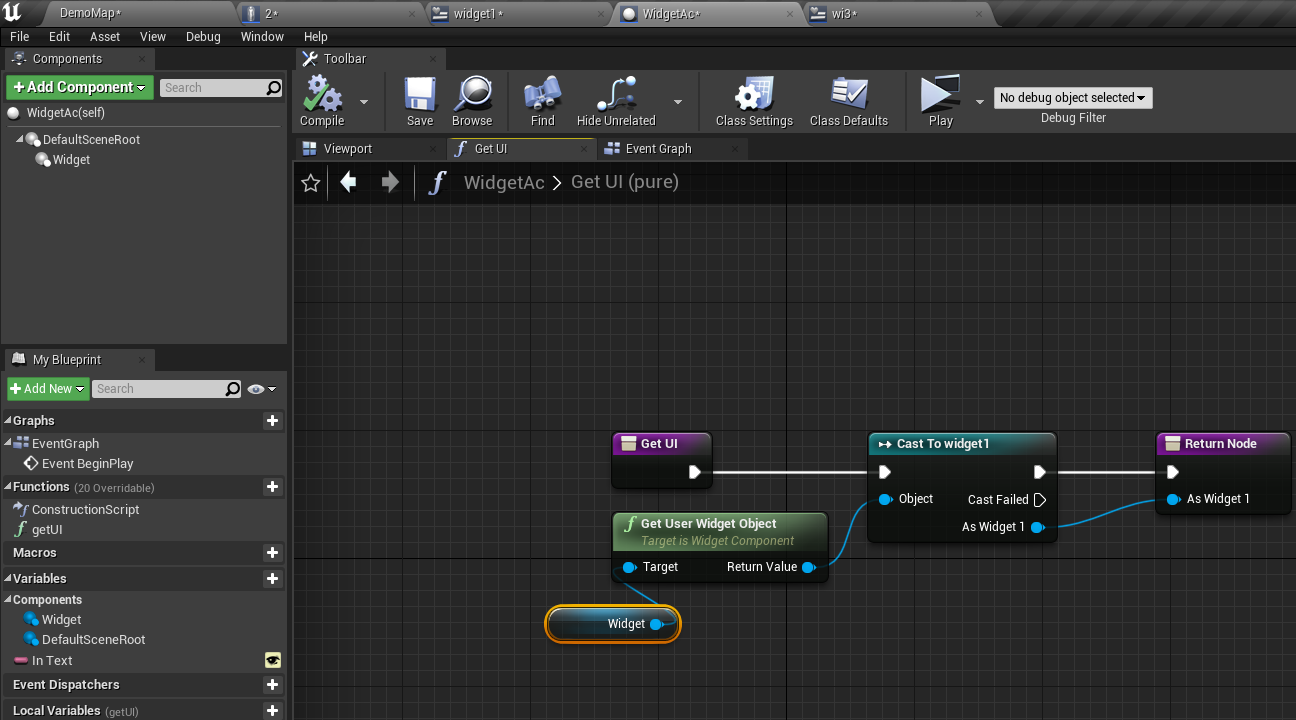
Task: Add a new function with the Functions plus button
Action: [x=272, y=487]
